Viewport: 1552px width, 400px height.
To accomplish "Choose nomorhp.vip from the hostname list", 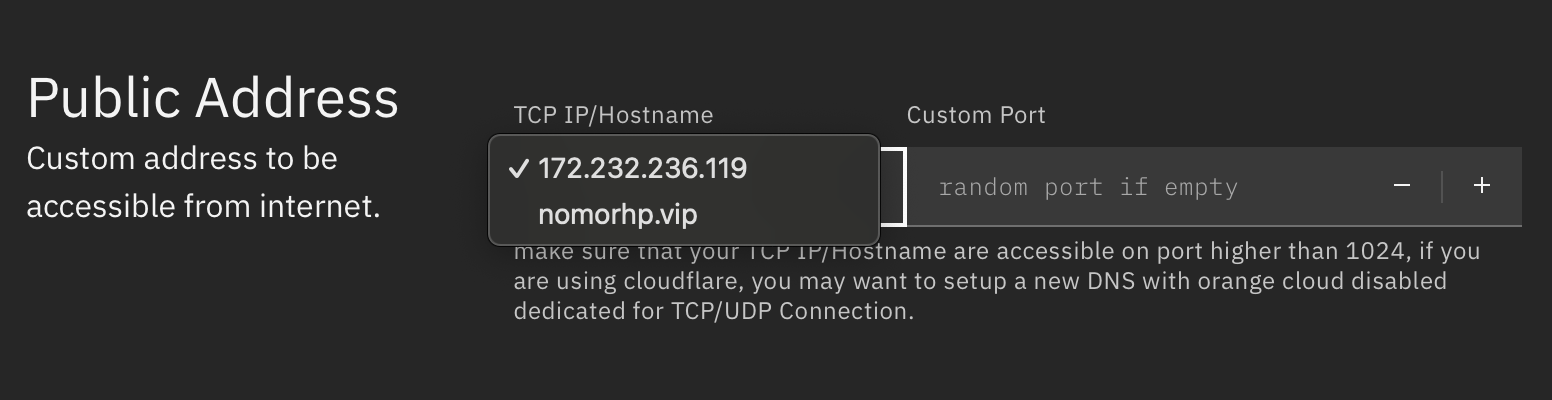I will click(x=617, y=214).
